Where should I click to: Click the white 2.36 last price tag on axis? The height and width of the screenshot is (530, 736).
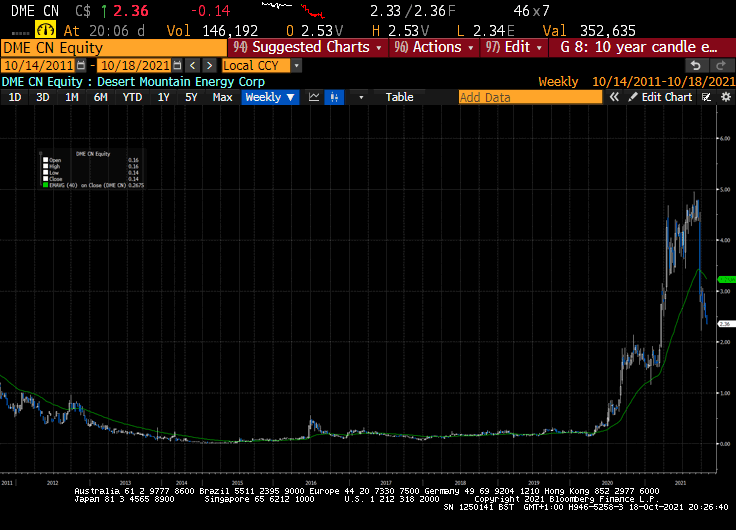726,324
